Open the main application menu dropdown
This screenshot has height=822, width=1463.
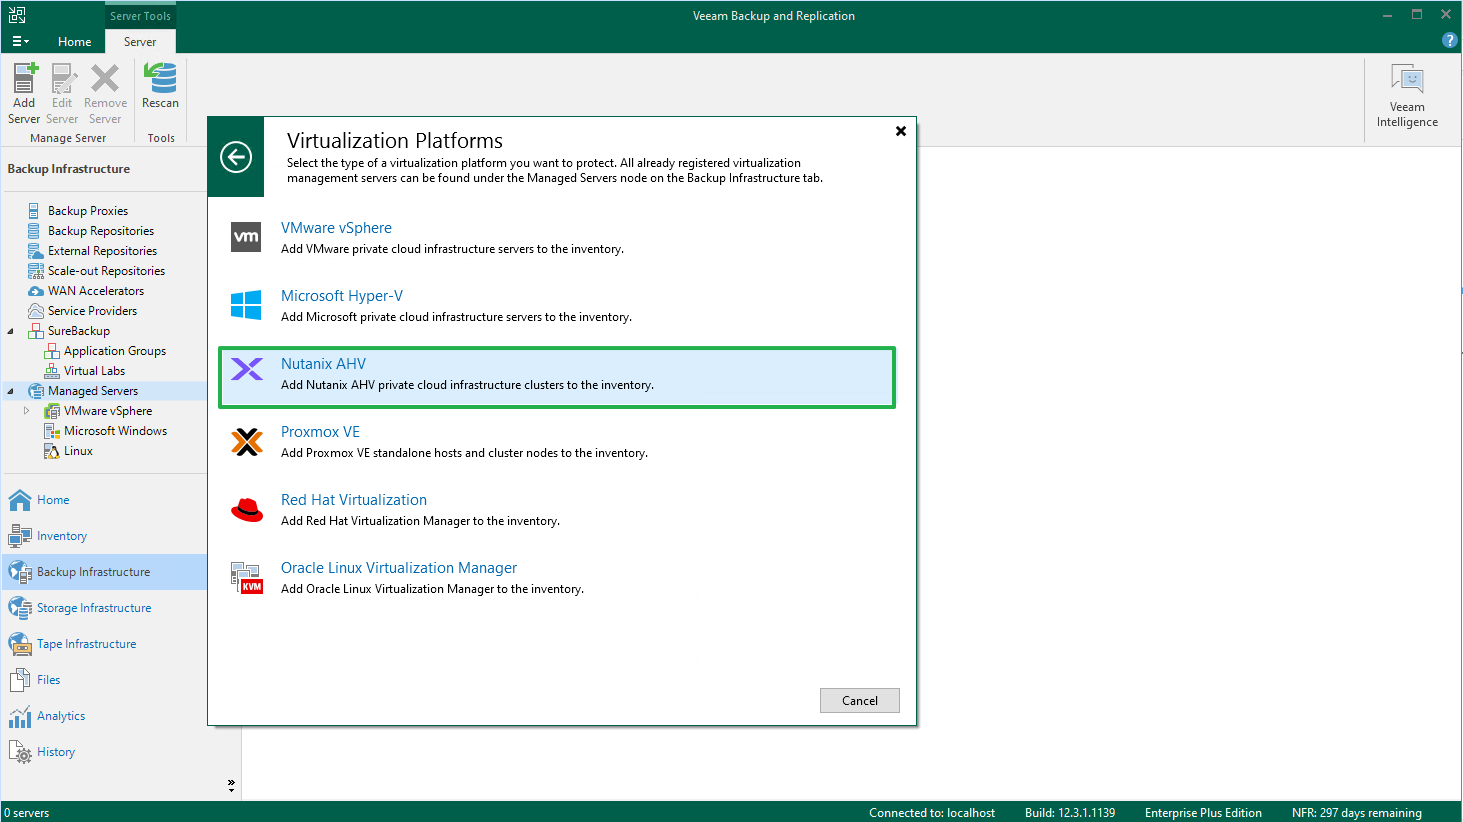click(20, 41)
